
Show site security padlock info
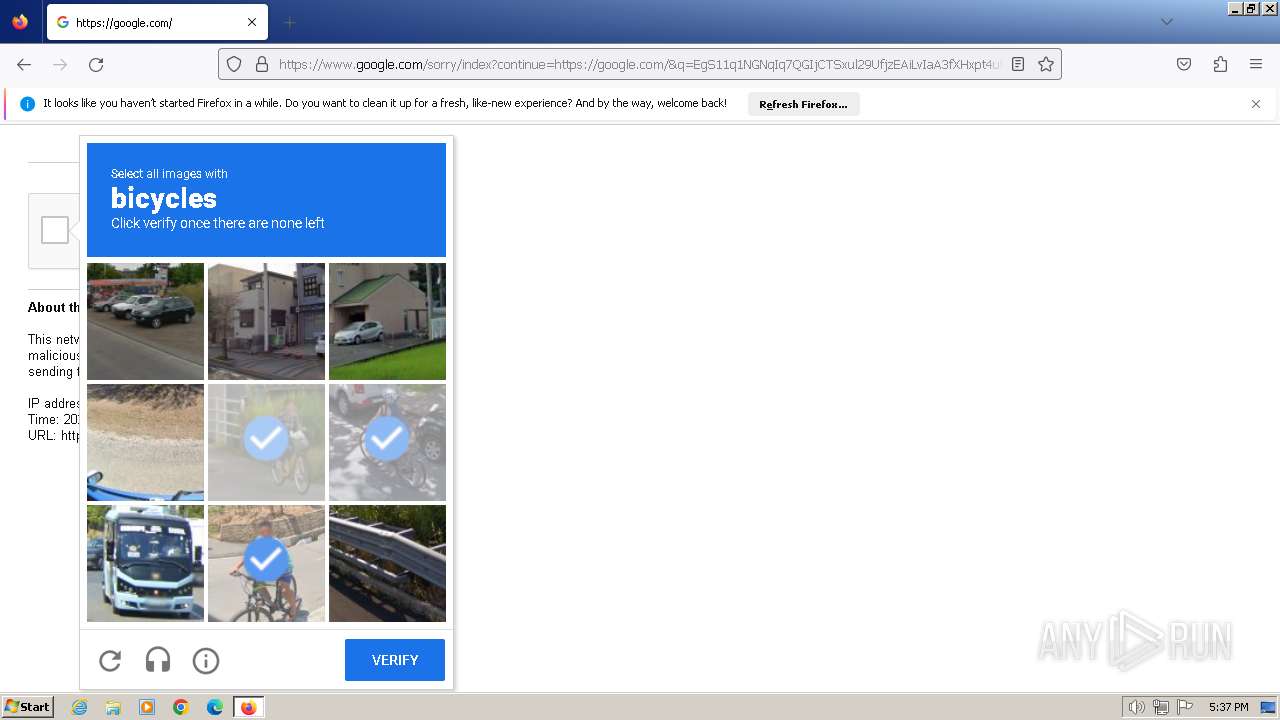click(x=262, y=64)
